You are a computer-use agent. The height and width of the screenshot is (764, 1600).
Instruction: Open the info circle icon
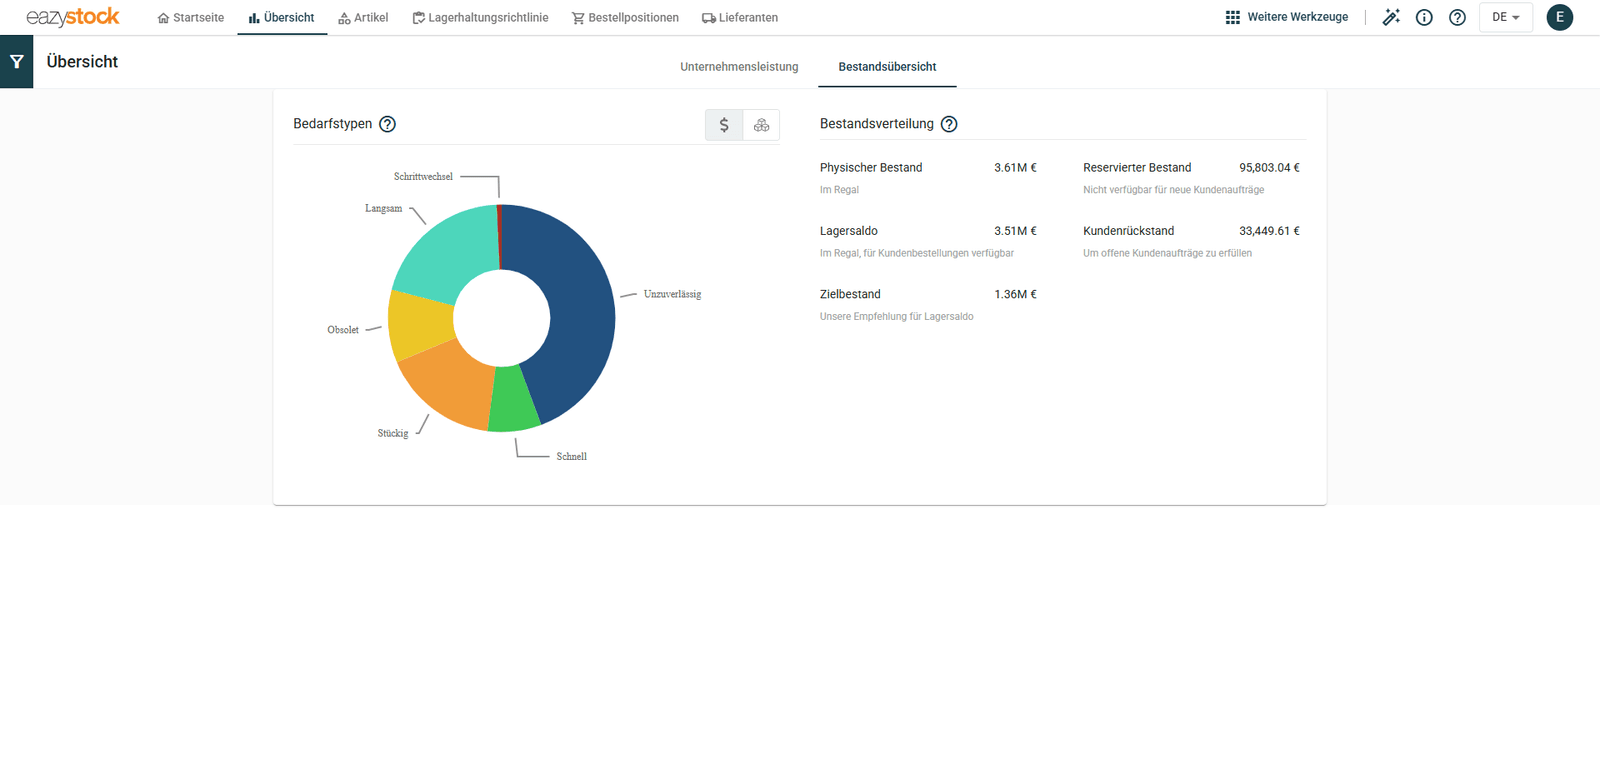pyautogui.click(x=1424, y=17)
